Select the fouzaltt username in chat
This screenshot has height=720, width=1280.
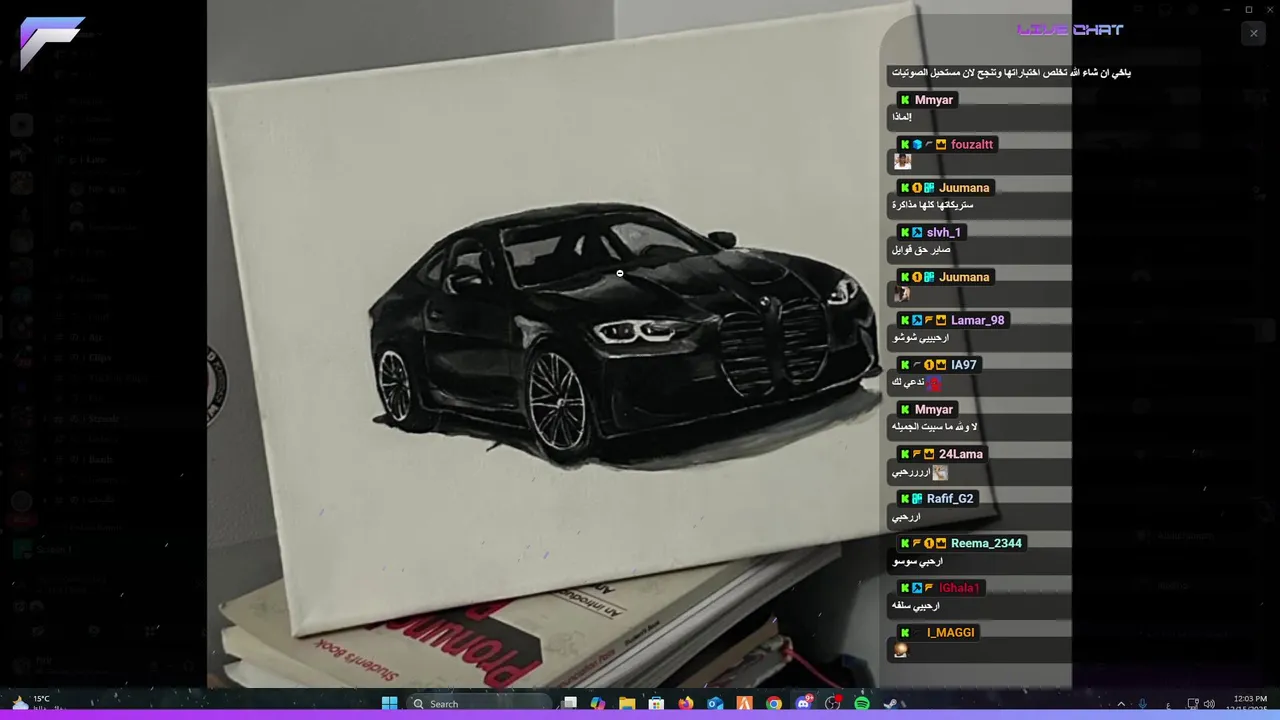972,145
